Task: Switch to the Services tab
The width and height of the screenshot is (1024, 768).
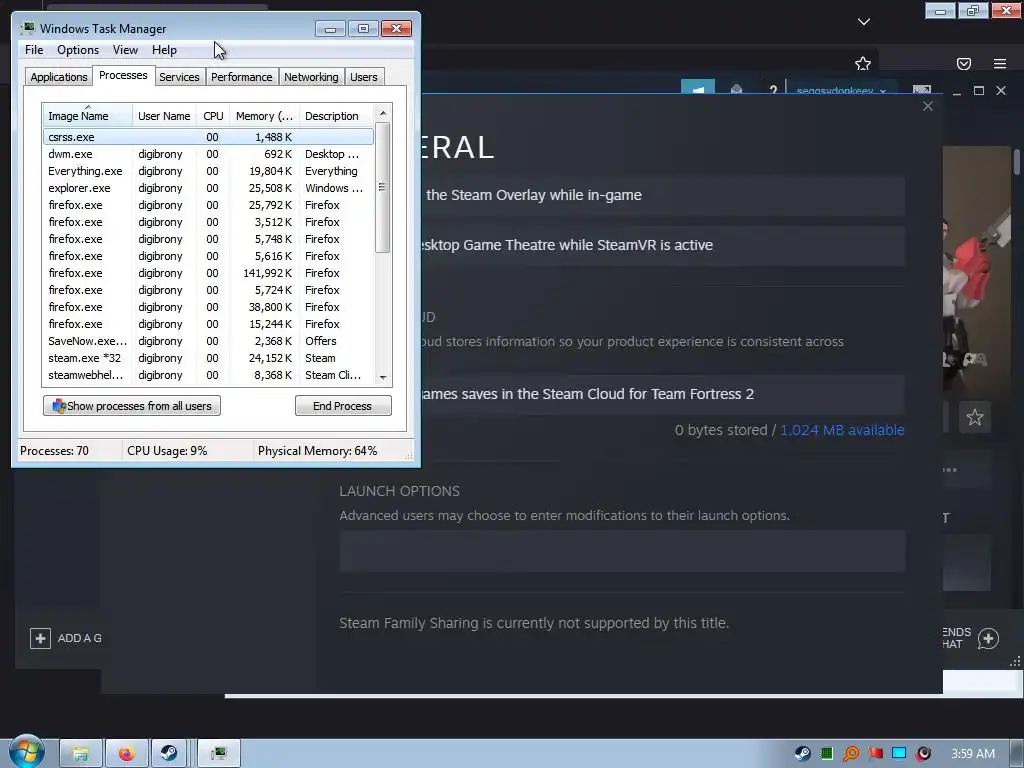Action: pyautogui.click(x=179, y=76)
